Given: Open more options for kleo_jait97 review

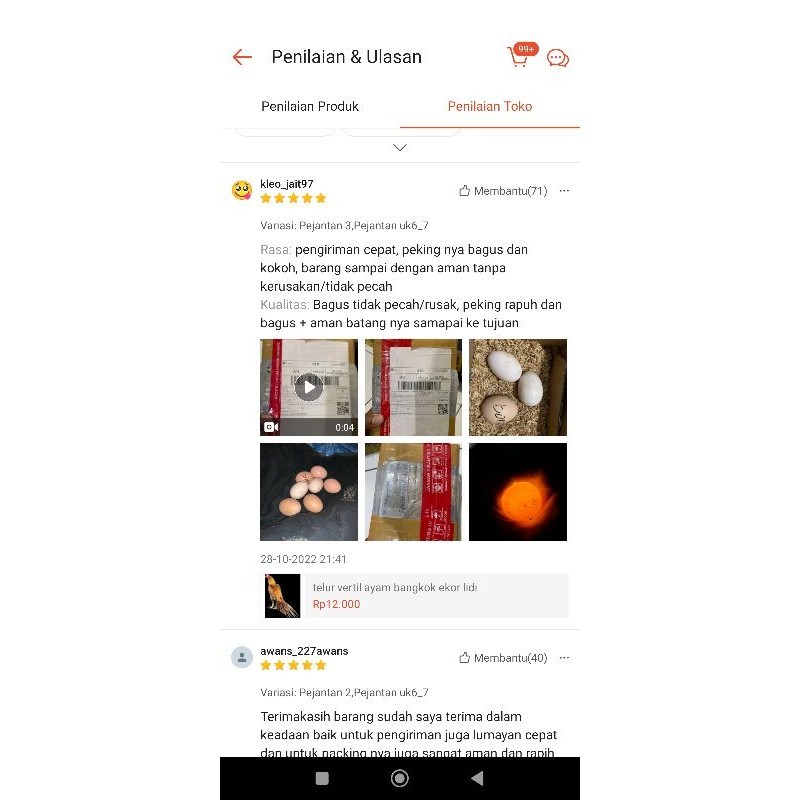Looking at the screenshot, I should [564, 191].
